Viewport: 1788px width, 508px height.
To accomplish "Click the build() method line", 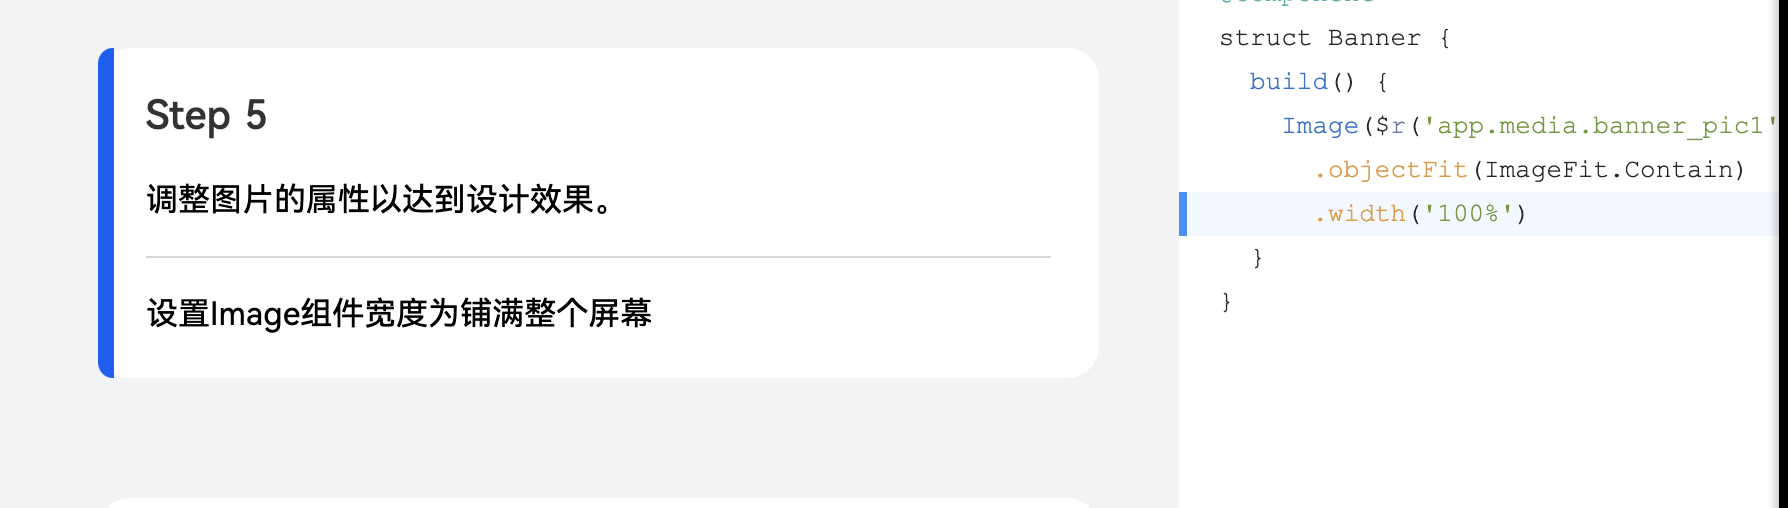I will point(1318,82).
